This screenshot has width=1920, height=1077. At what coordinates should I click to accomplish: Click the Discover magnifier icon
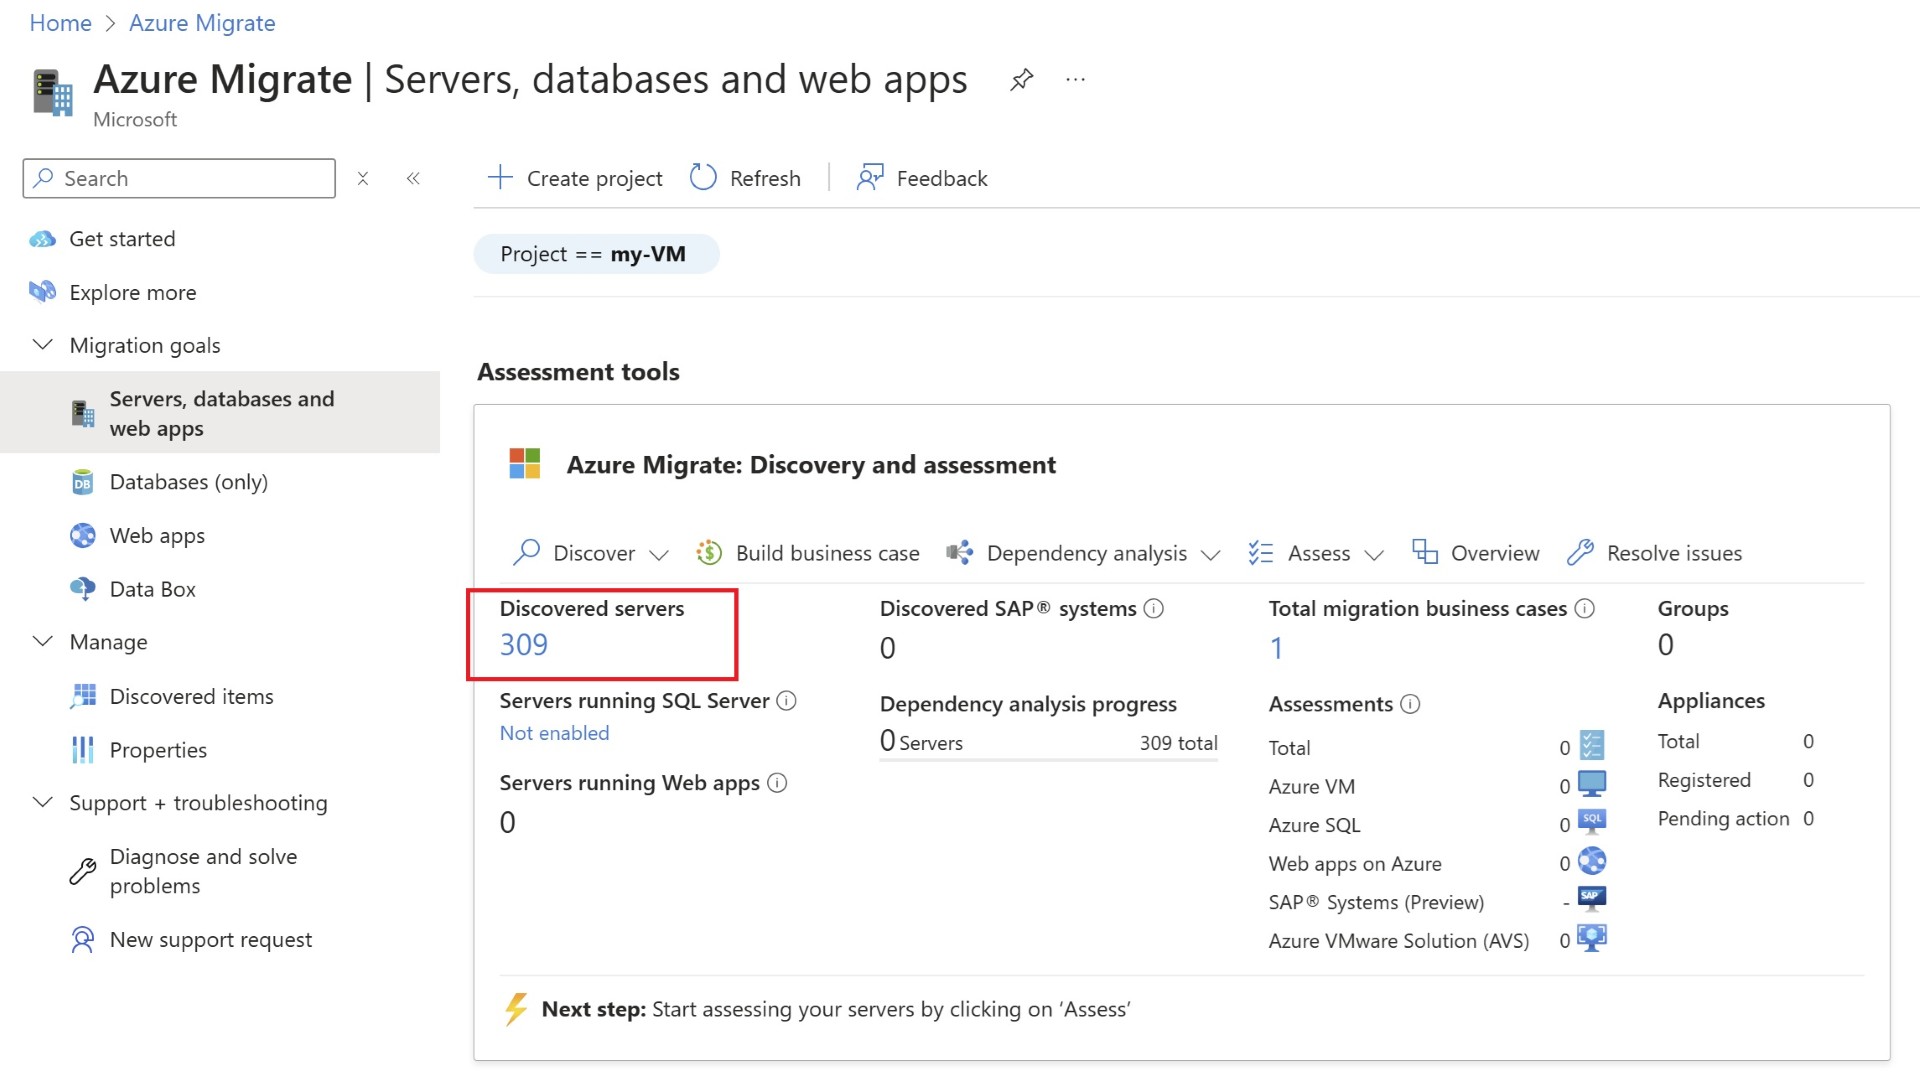(526, 552)
